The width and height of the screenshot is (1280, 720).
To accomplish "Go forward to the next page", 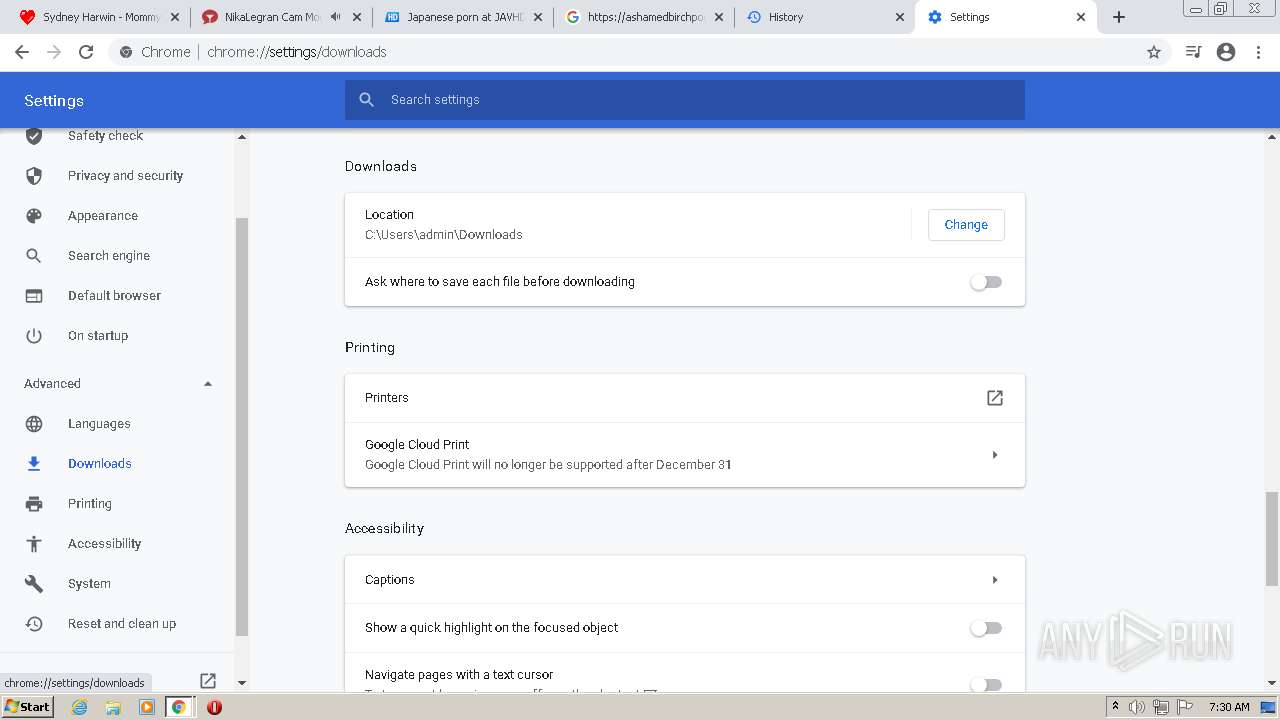I will click(x=54, y=52).
